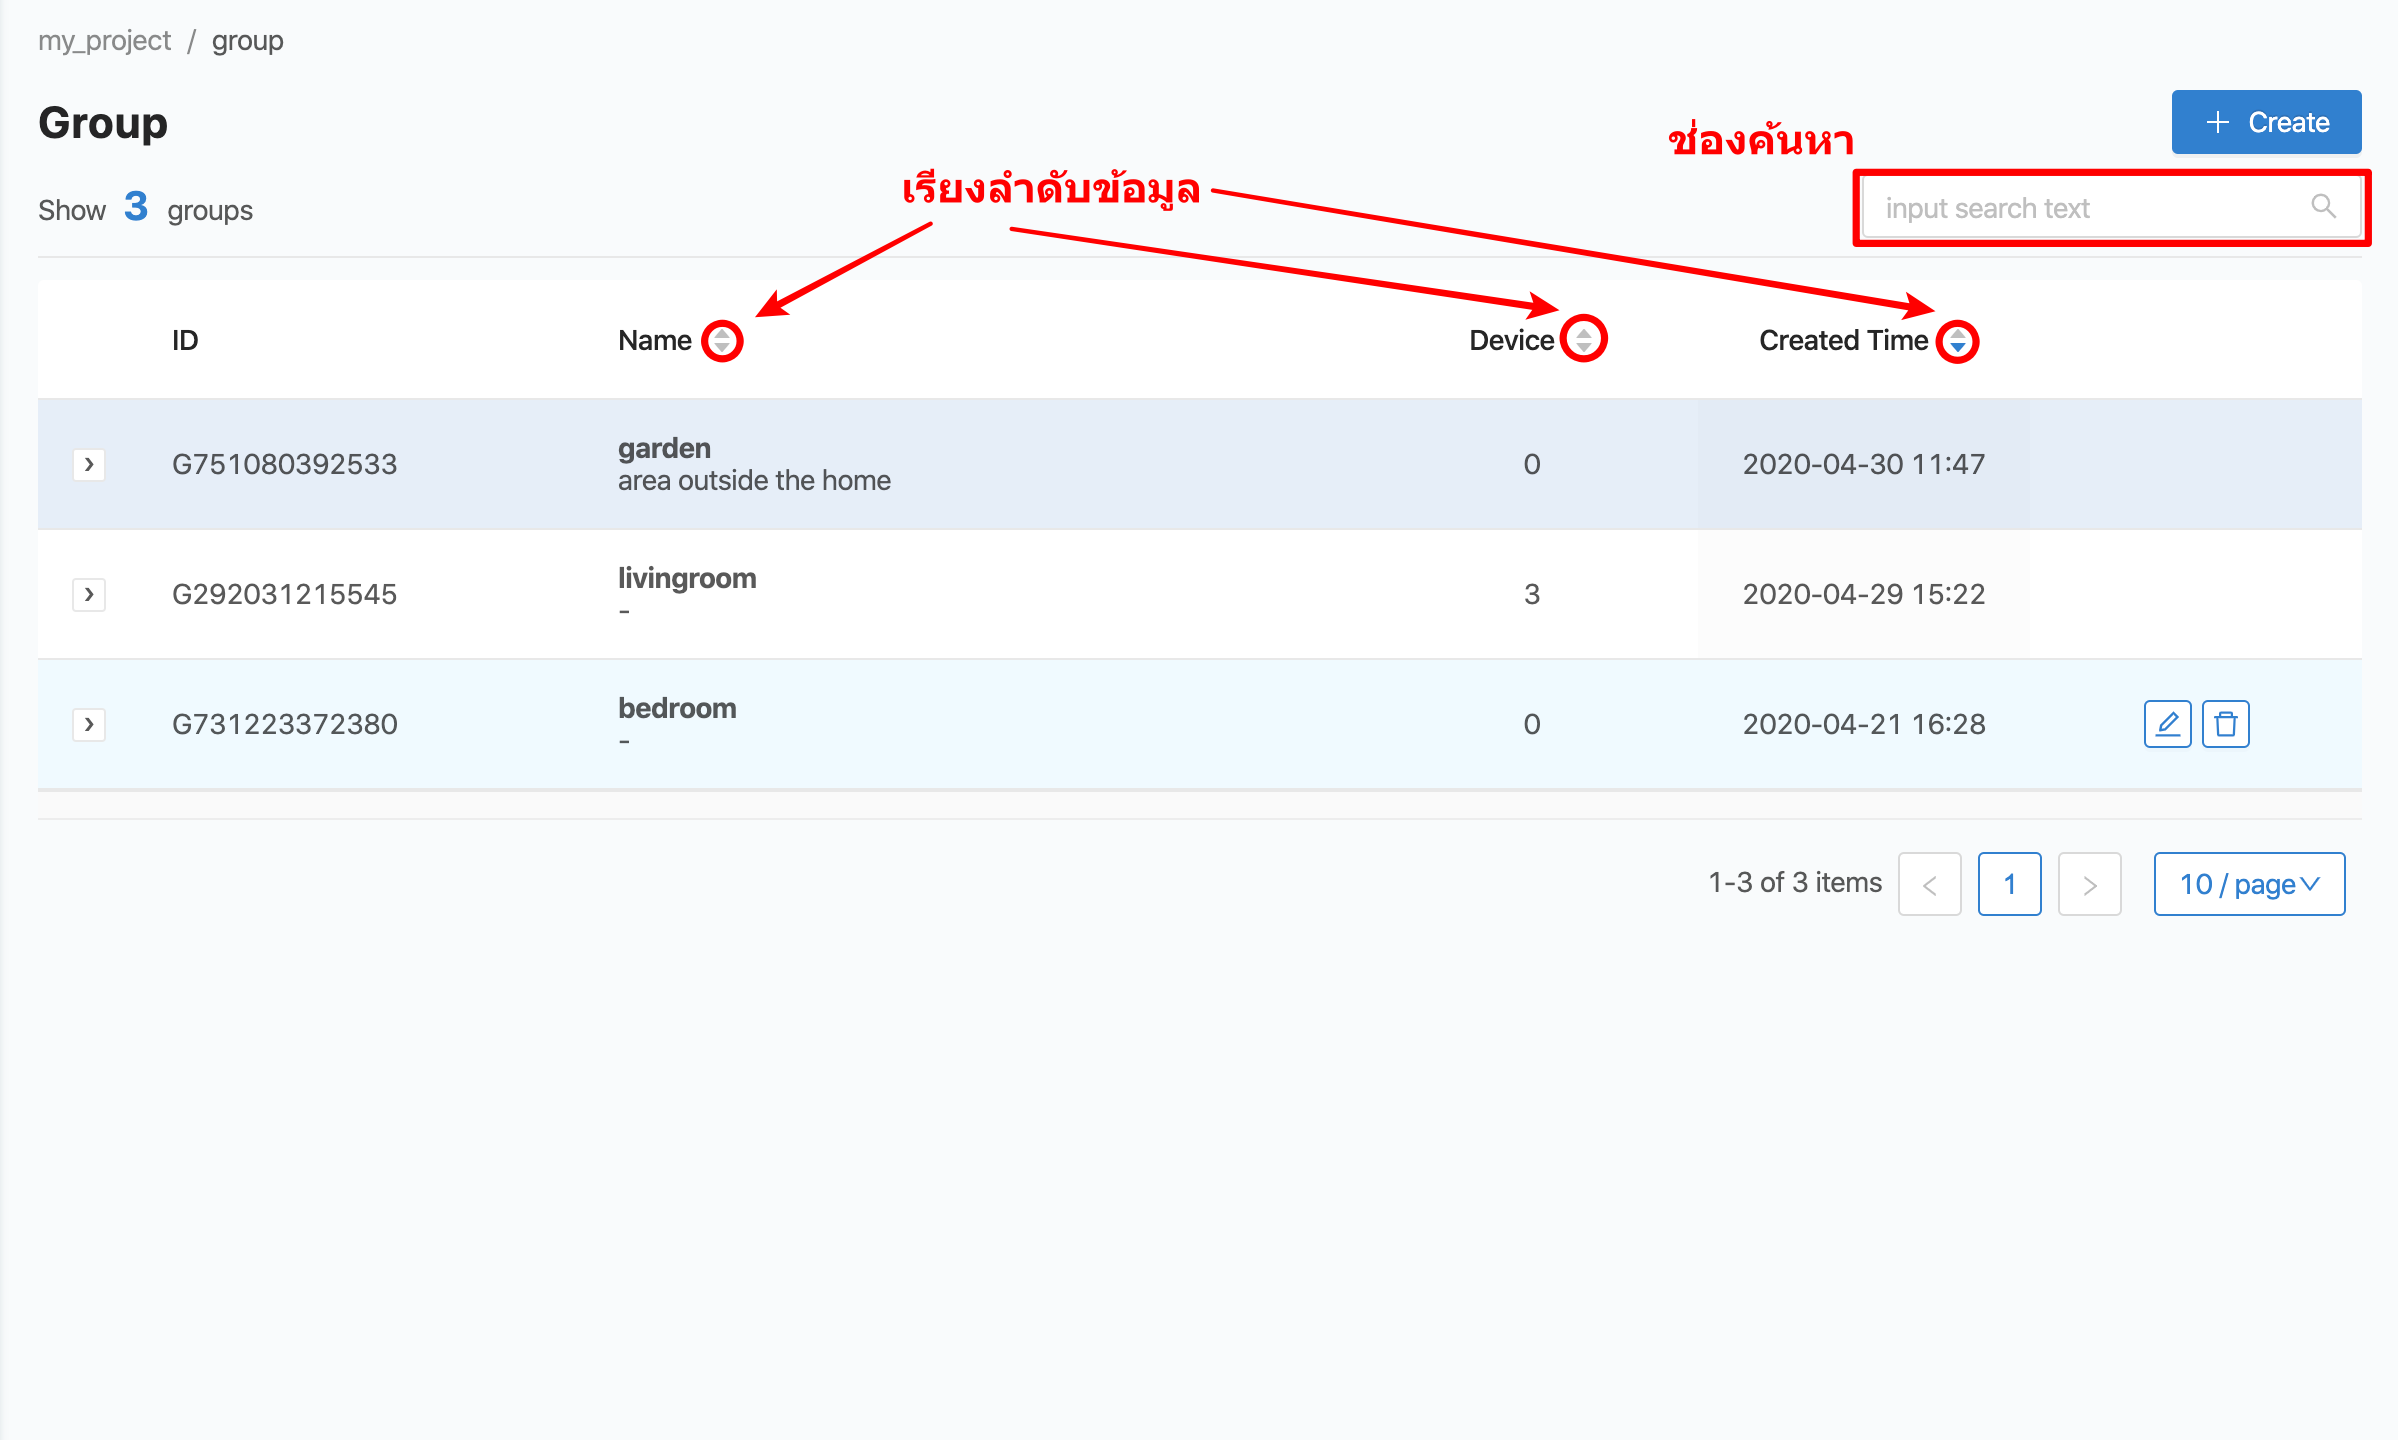Screen dimensions: 2398x1440
Task: Expand the livingroom group row
Action: tap(89, 594)
